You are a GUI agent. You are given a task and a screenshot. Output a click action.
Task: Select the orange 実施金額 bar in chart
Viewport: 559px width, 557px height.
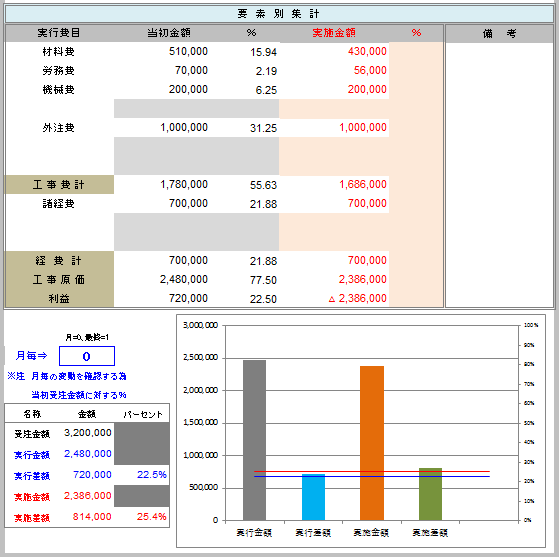(372, 443)
